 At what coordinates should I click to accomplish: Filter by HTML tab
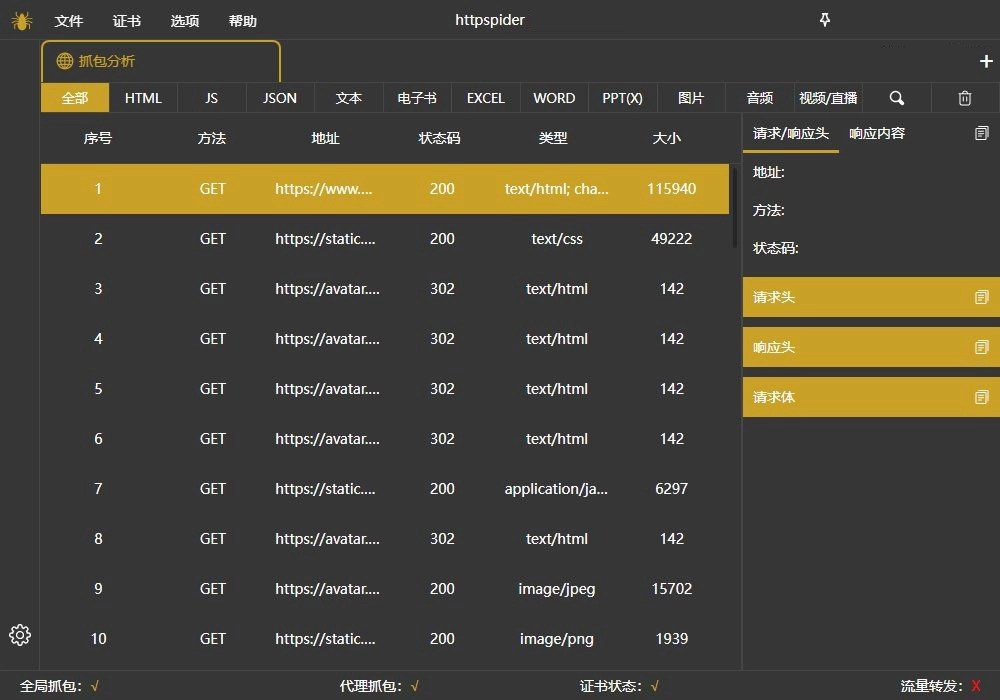coord(143,98)
